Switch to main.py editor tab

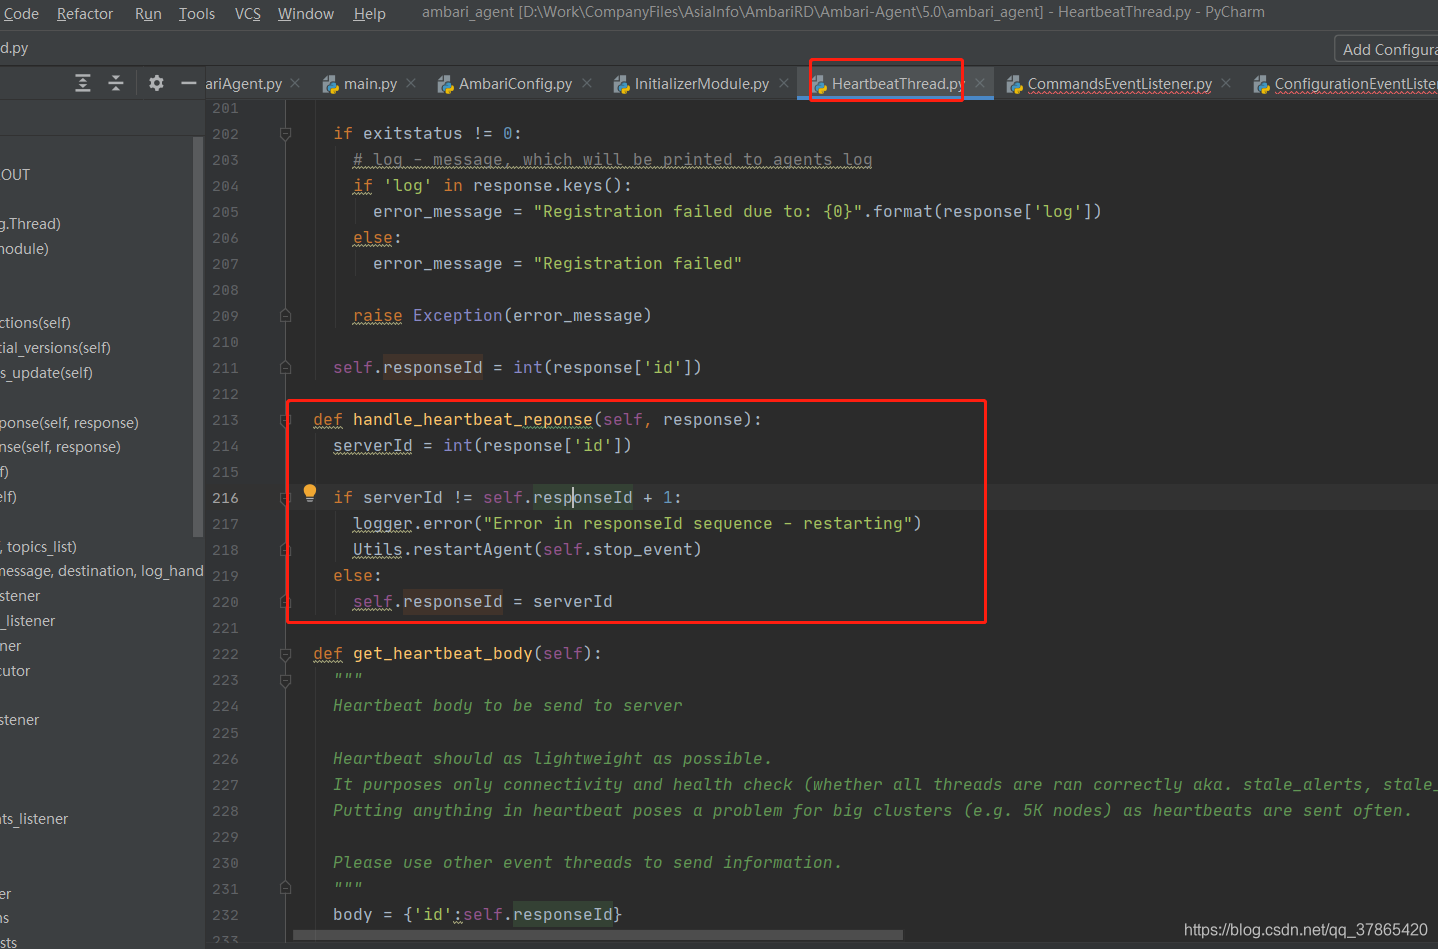(370, 84)
